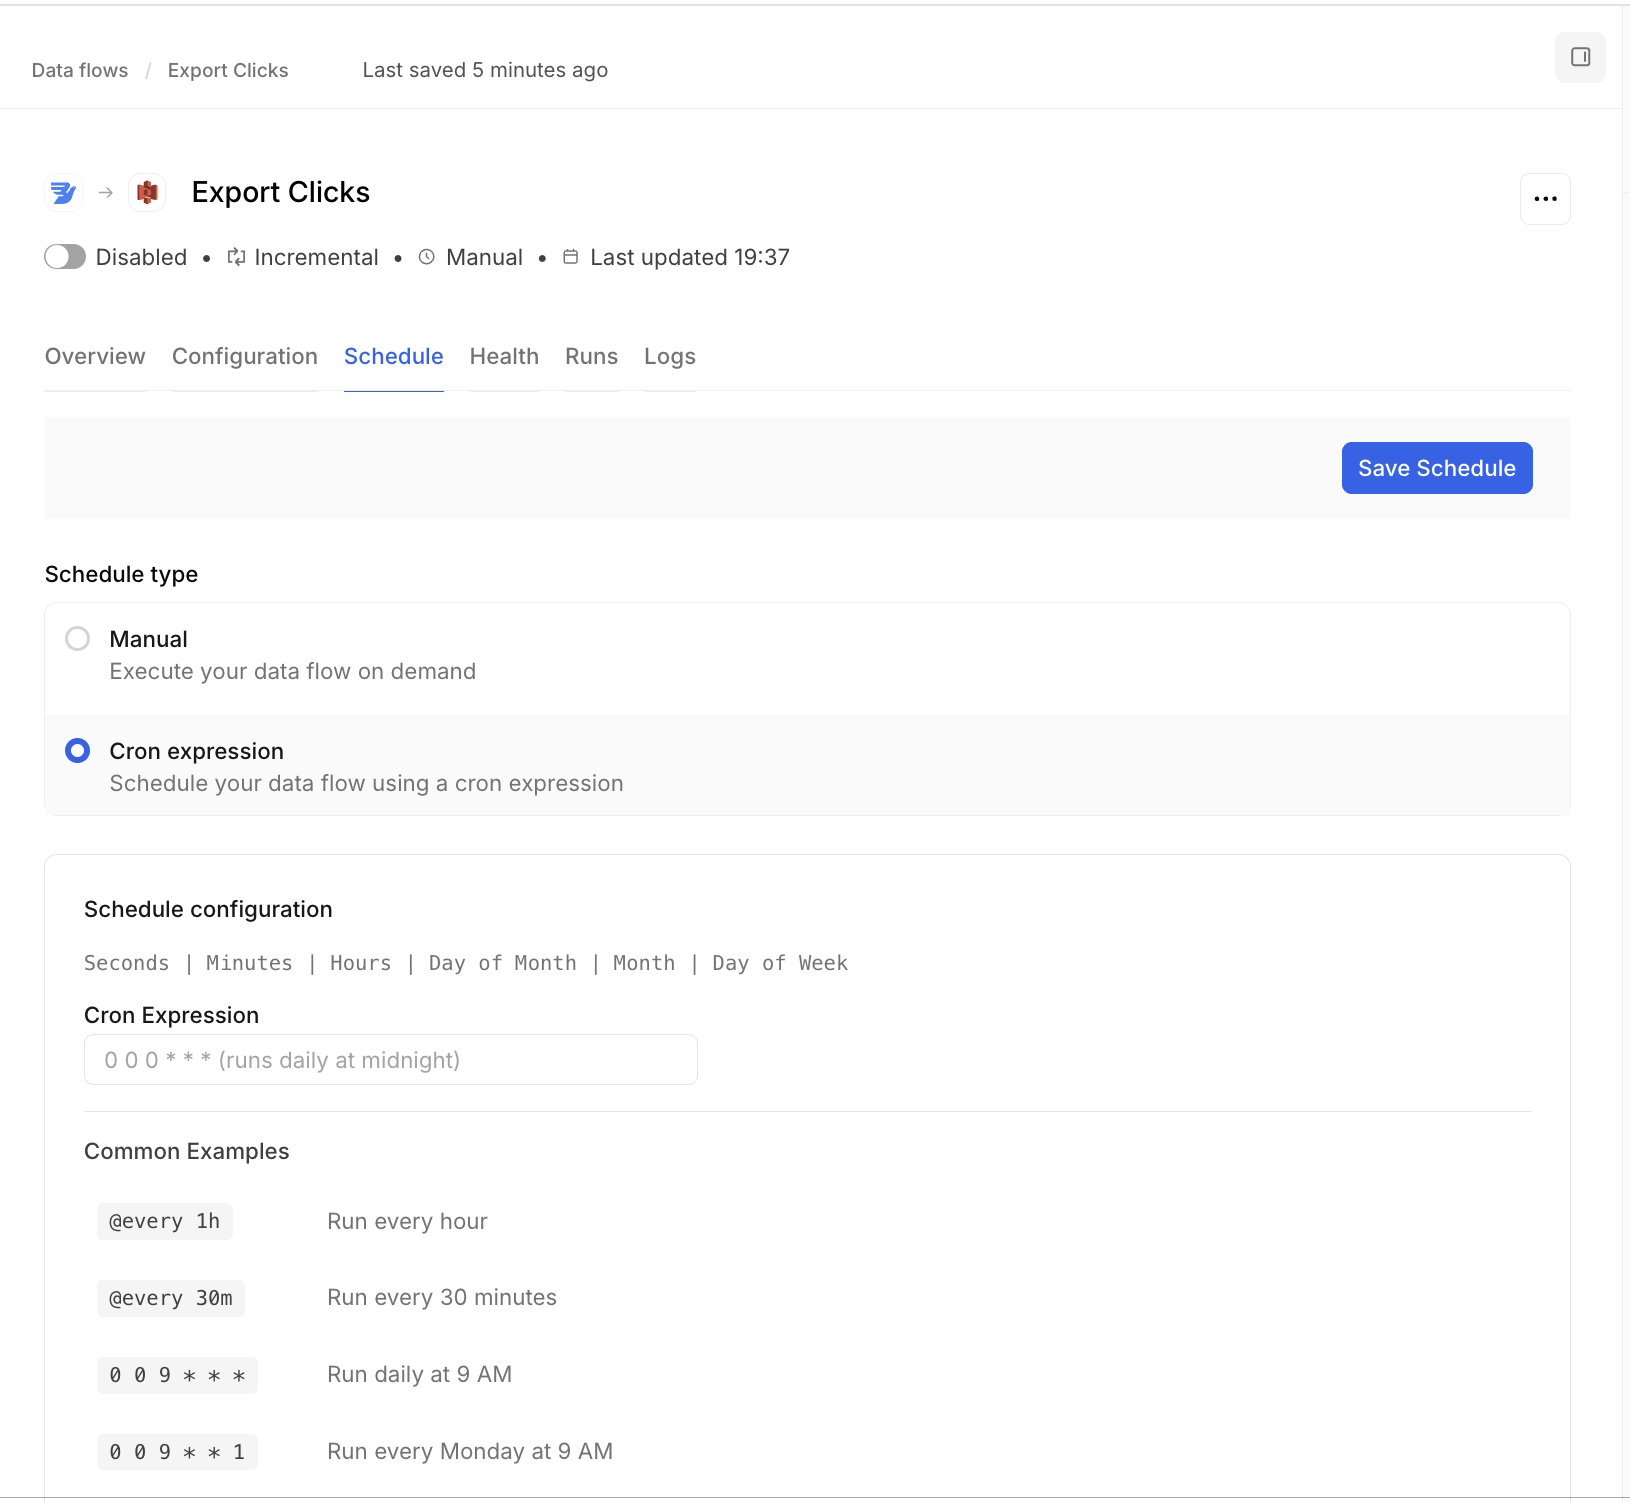Click the source connector icon beside Export Clicks
Image resolution: width=1630 pixels, height=1502 pixels.
[x=63, y=192]
